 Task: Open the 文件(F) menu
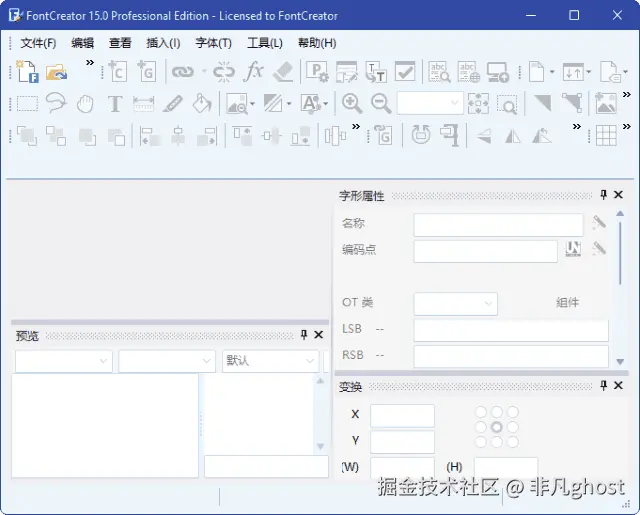click(x=38, y=43)
